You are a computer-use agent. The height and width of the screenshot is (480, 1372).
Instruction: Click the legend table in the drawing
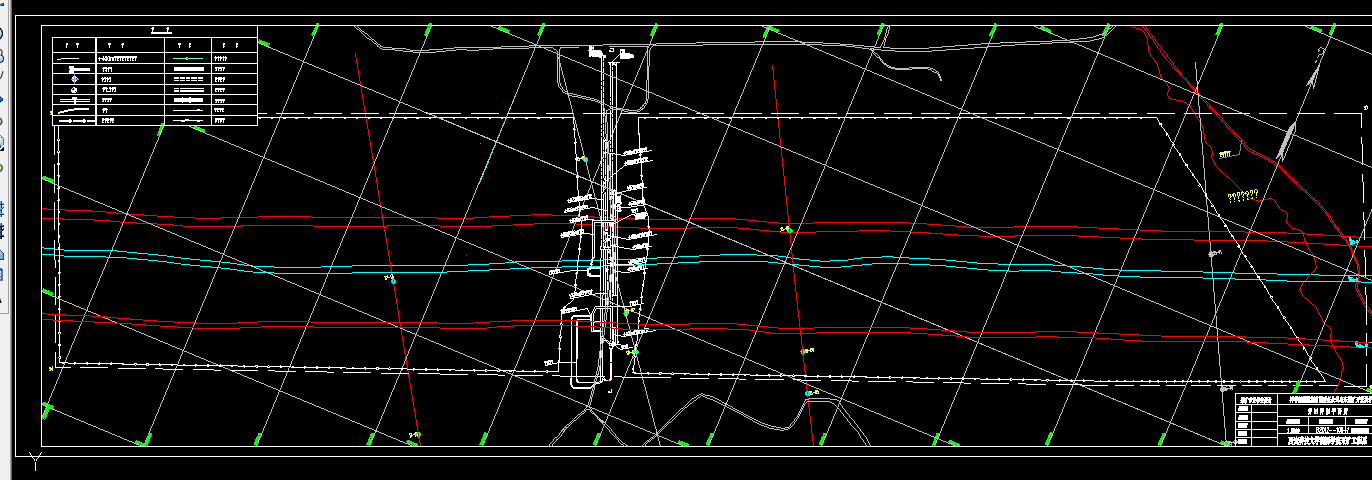[155, 82]
